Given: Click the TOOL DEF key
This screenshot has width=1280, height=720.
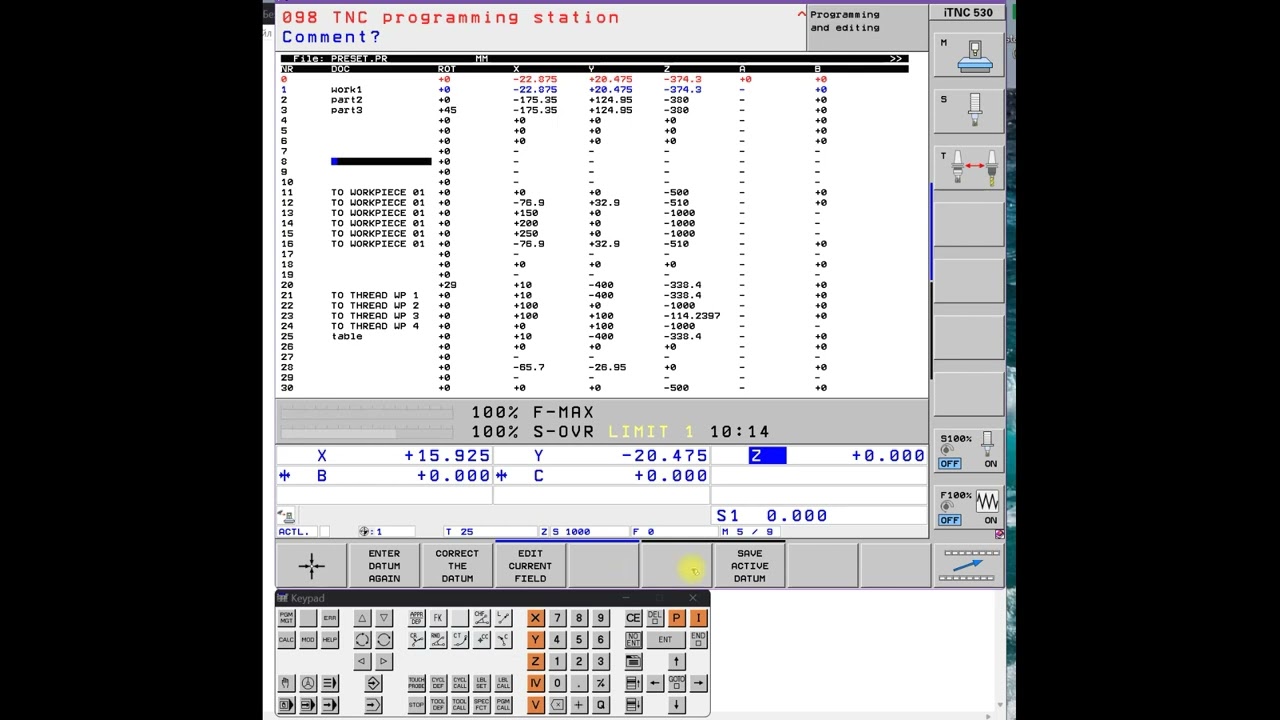Looking at the screenshot, I should [438, 705].
